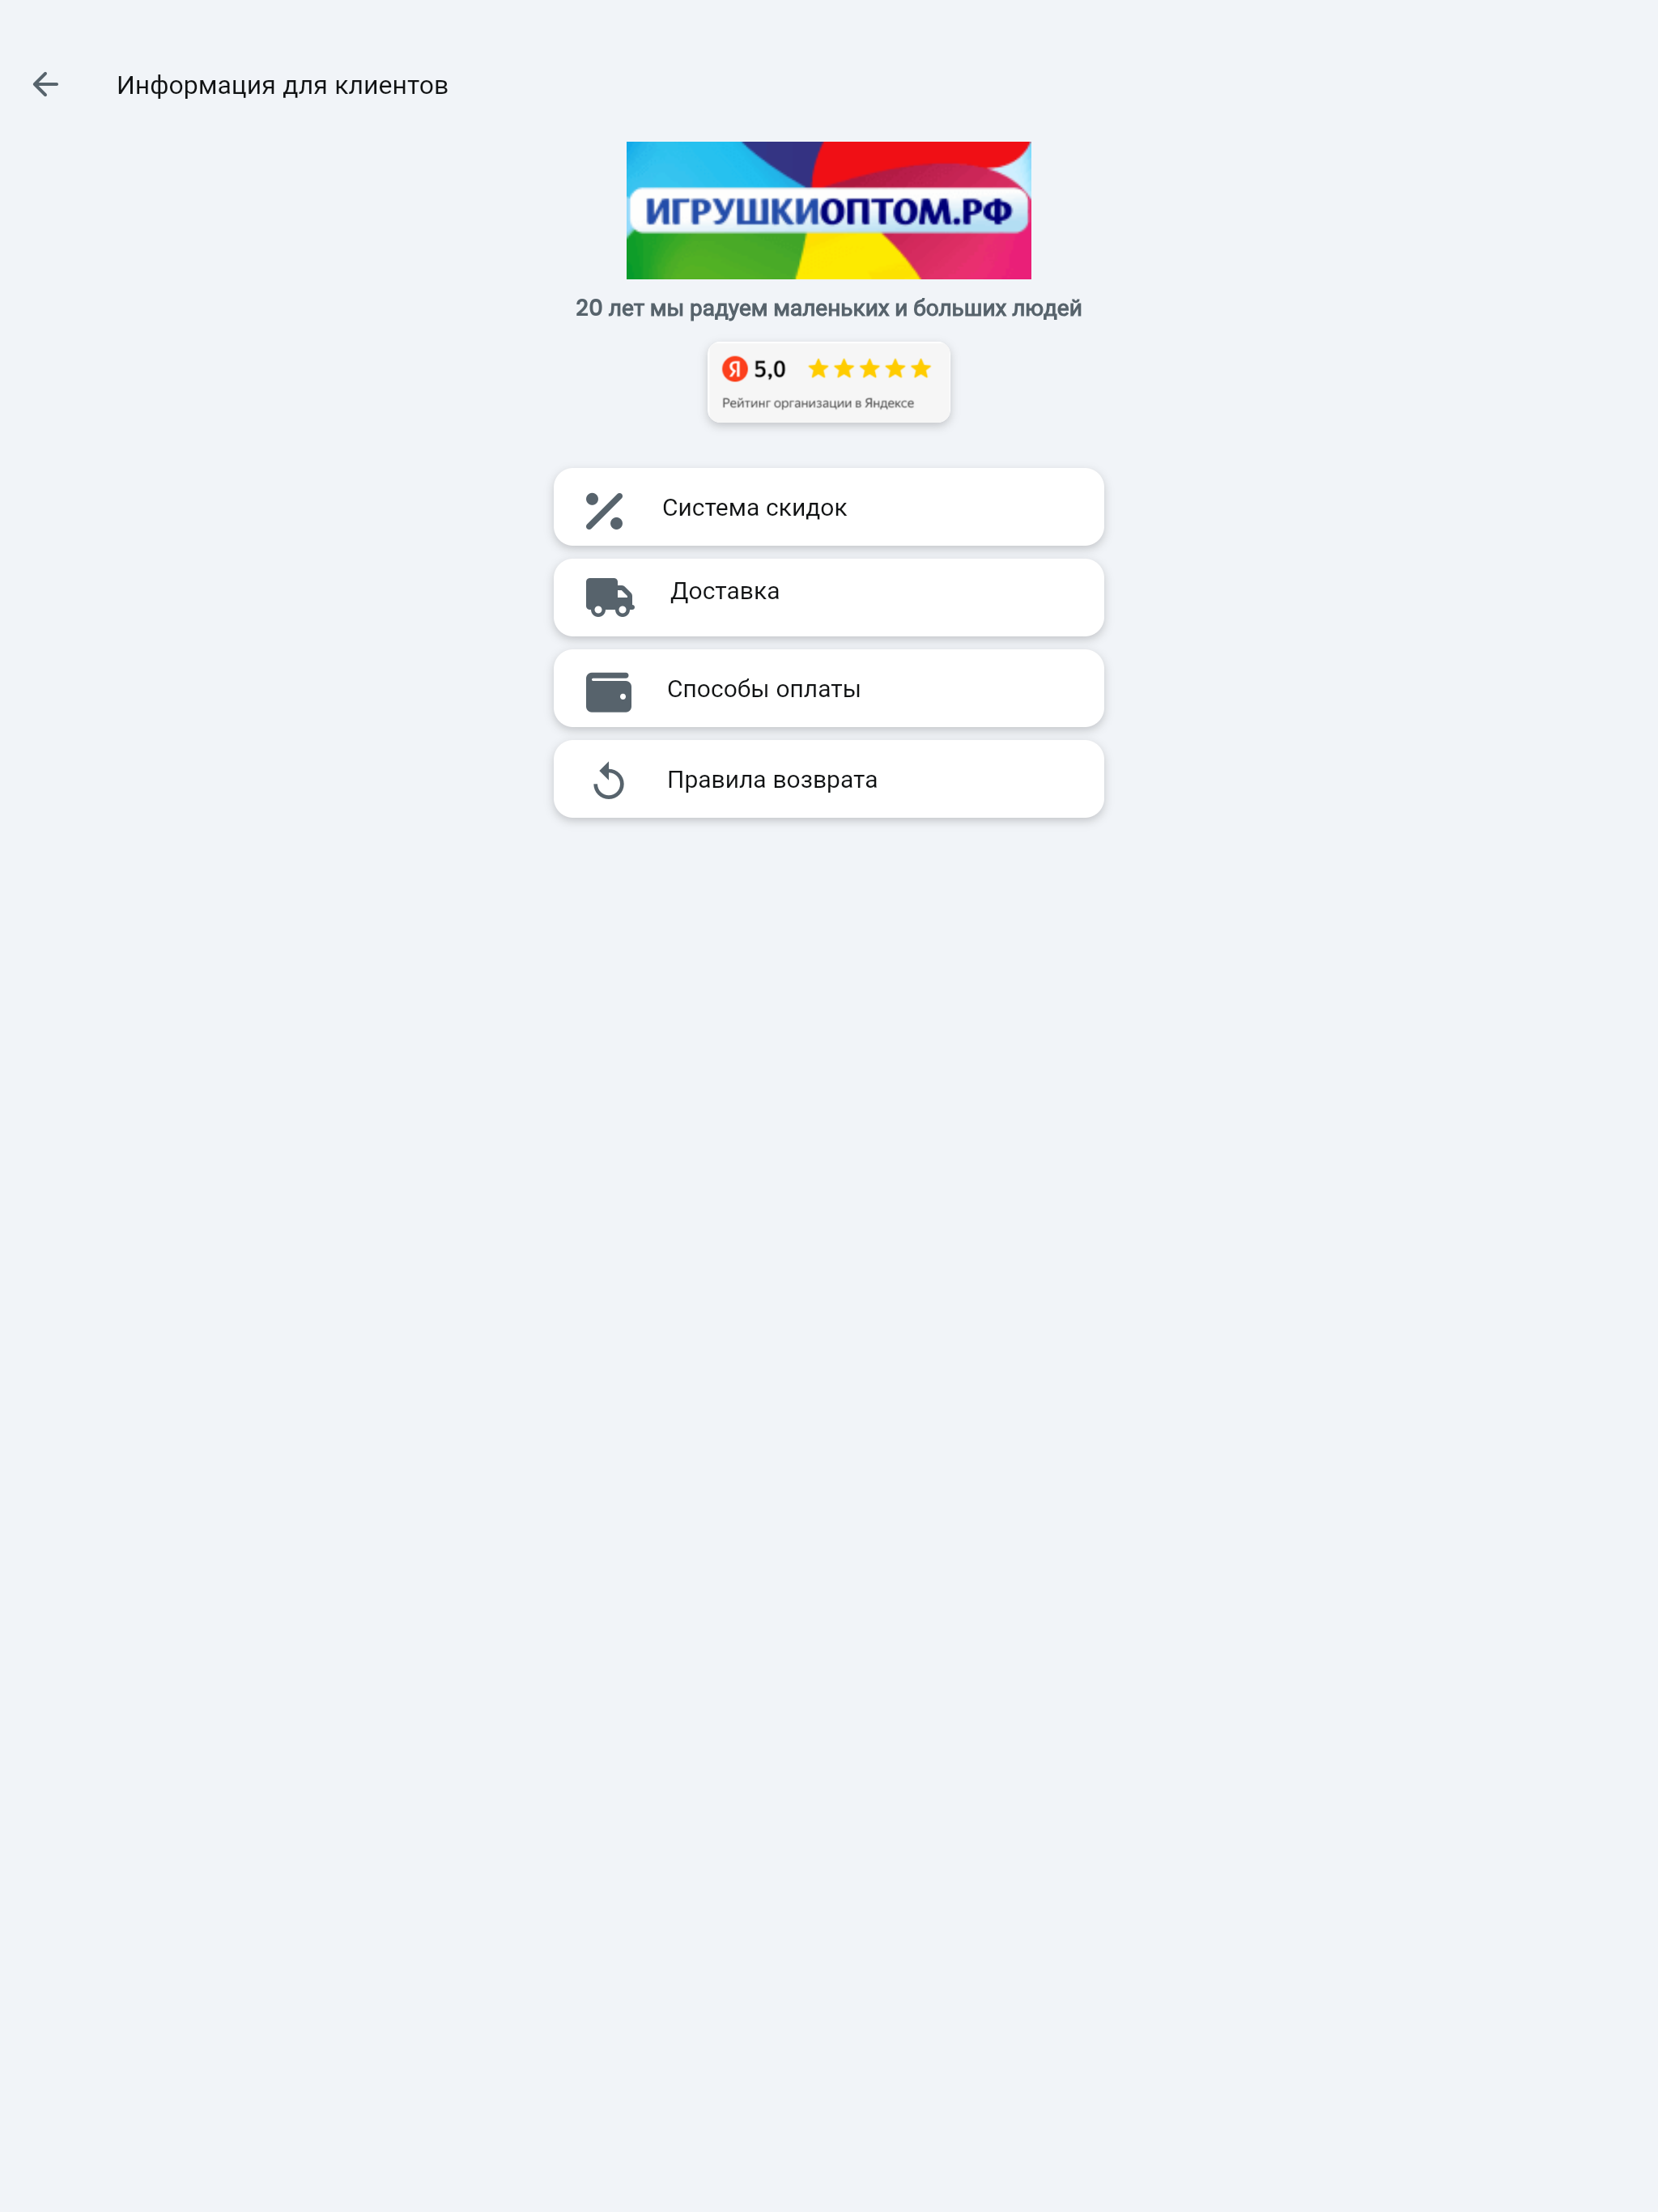Viewport: 1658px width, 2212px height.
Task: Click the middle gold rating star
Action: [x=870, y=369]
